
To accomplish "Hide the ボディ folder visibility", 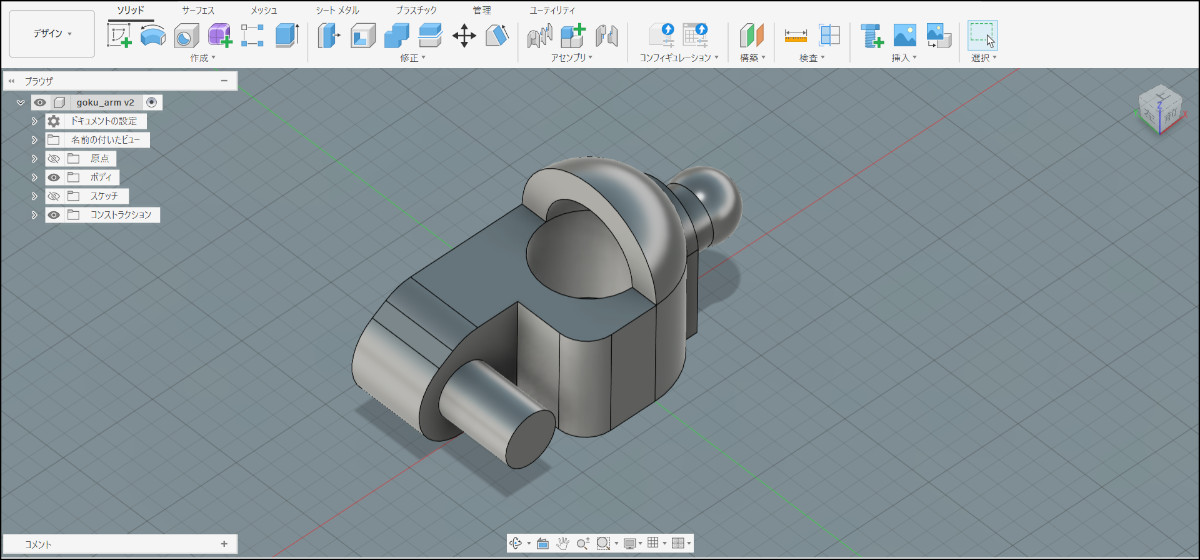I will point(54,177).
